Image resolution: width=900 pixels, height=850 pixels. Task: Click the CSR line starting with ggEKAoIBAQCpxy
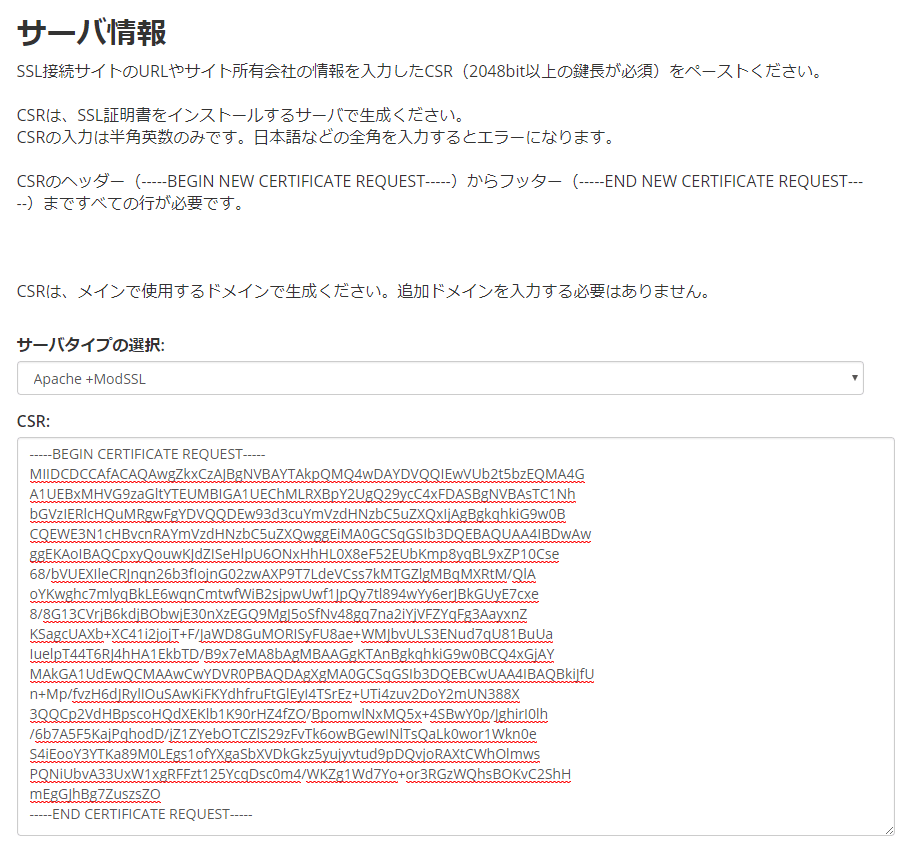[x=294, y=554]
